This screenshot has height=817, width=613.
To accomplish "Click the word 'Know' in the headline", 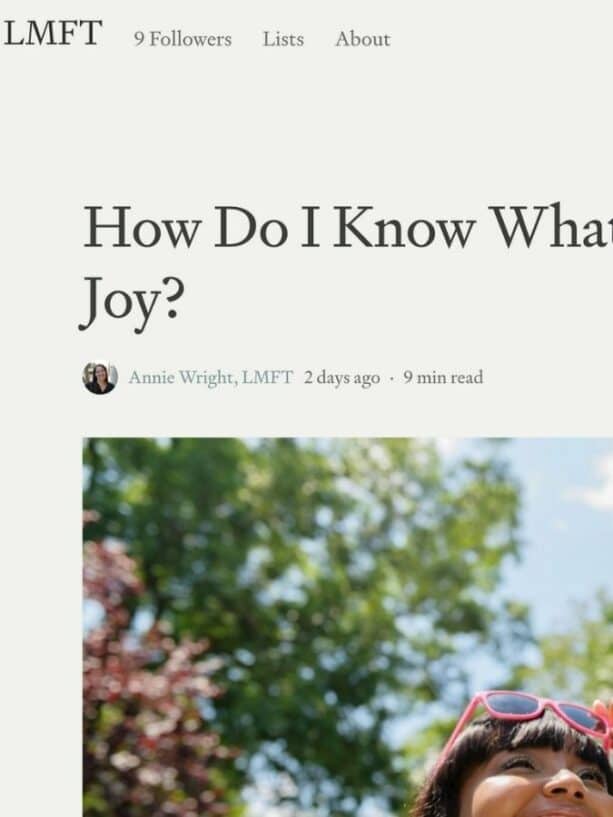I will (404, 228).
